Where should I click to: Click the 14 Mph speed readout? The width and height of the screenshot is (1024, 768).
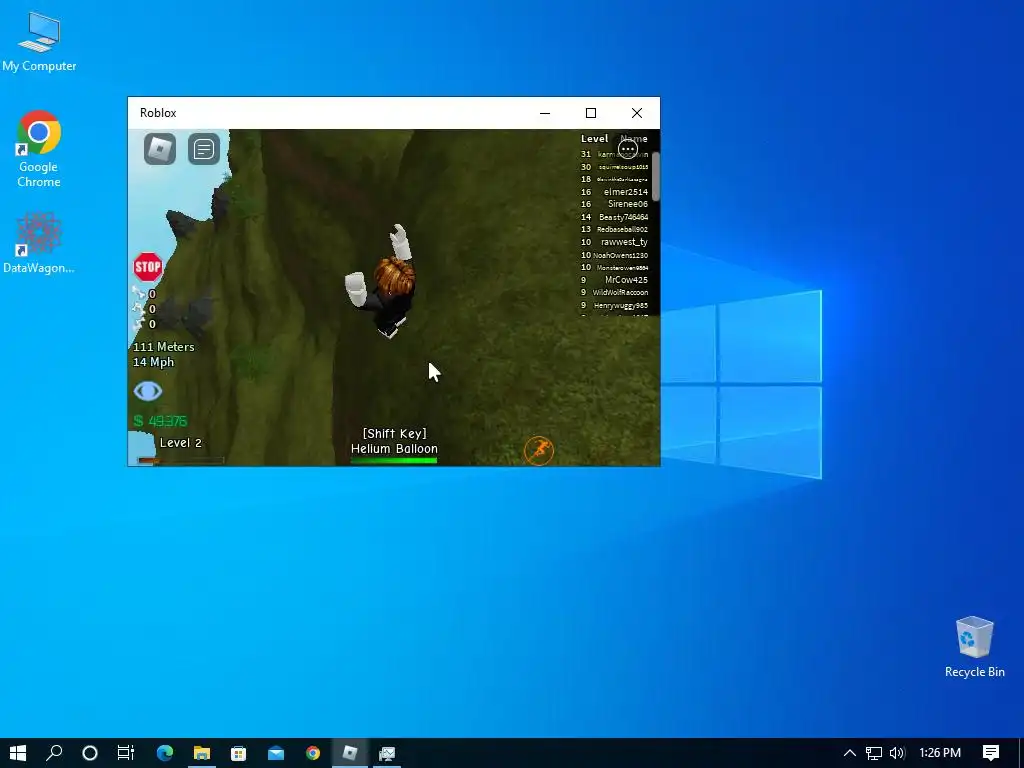click(153, 362)
